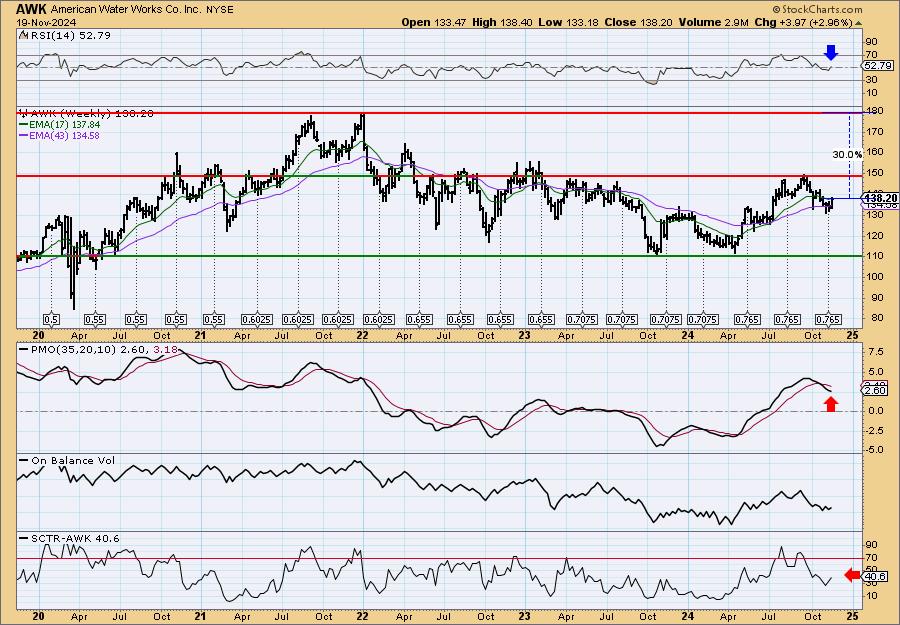This screenshot has height=625, width=900.
Task: Click the -5.0 label on the PMO axis
Action: point(874,450)
